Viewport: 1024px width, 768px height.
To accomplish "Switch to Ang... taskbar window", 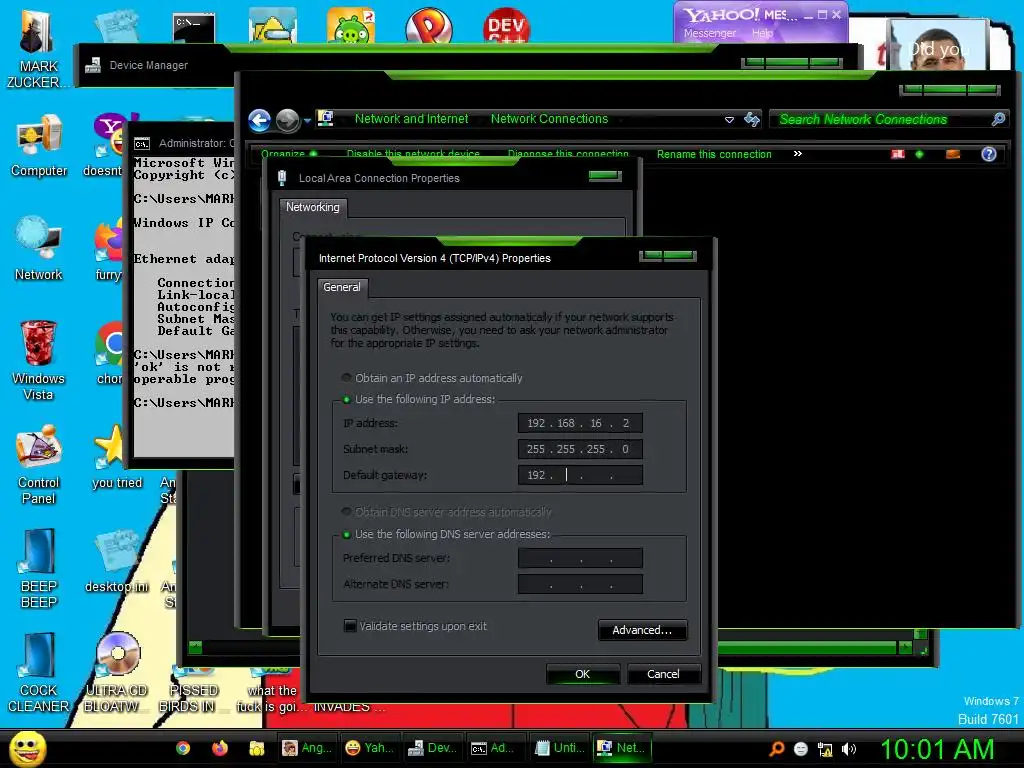I will [x=307, y=748].
